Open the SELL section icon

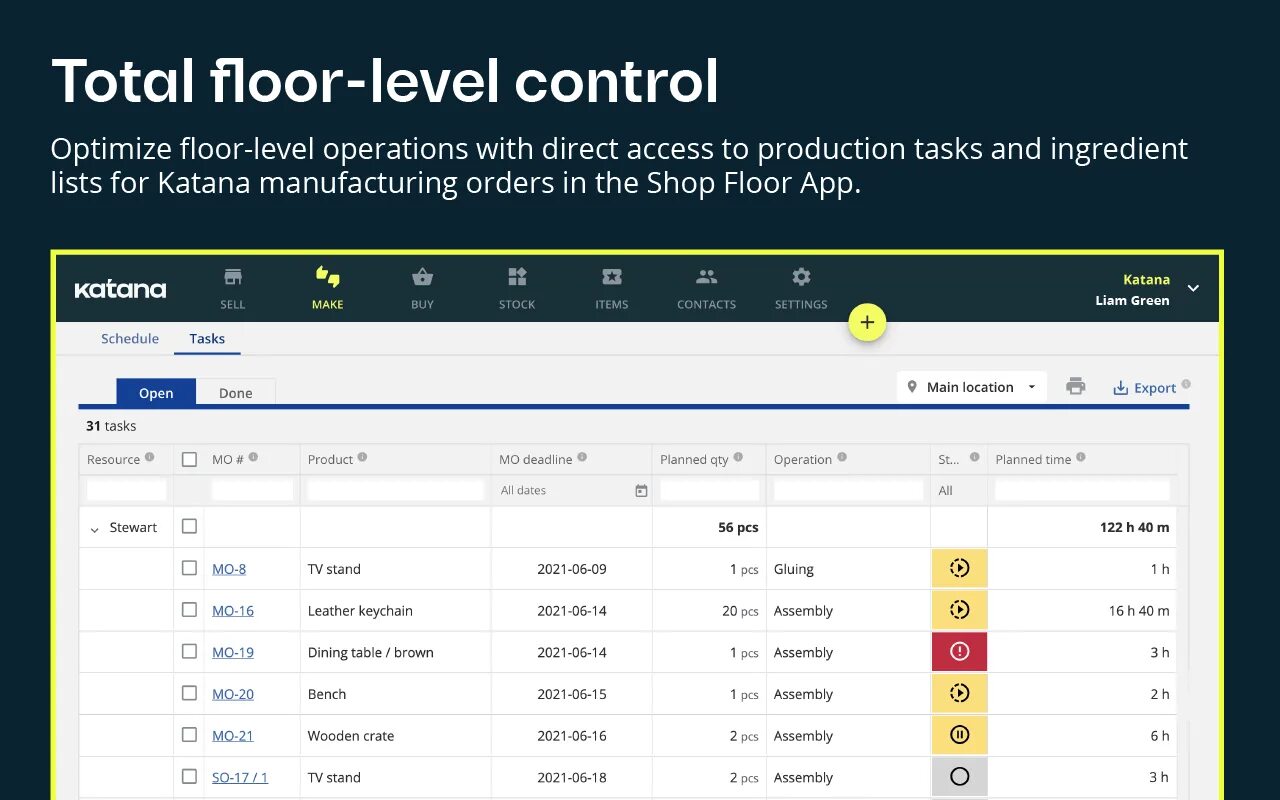tap(232, 277)
